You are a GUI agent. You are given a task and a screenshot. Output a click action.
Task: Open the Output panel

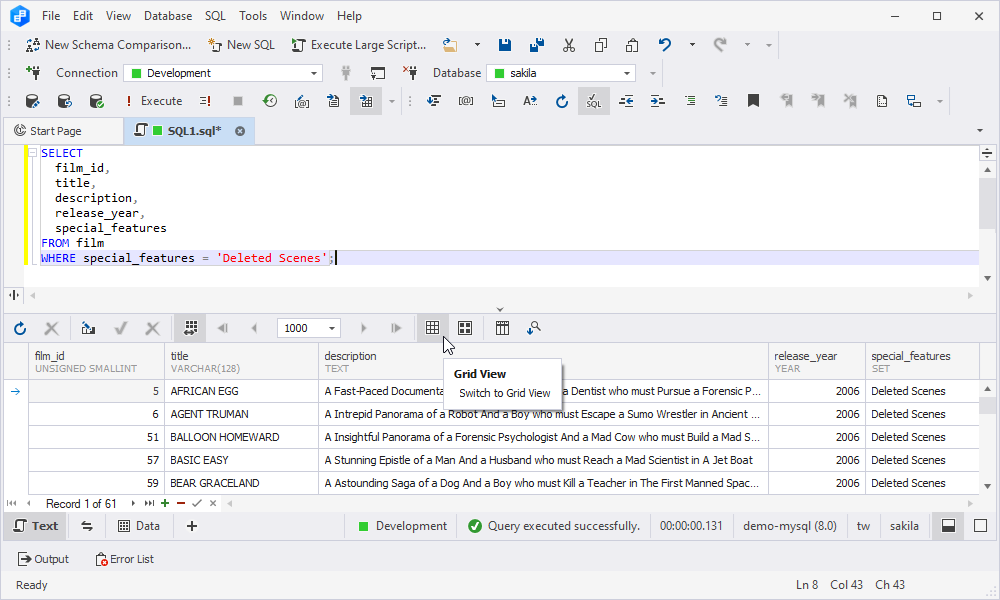click(x=43, y=559)
